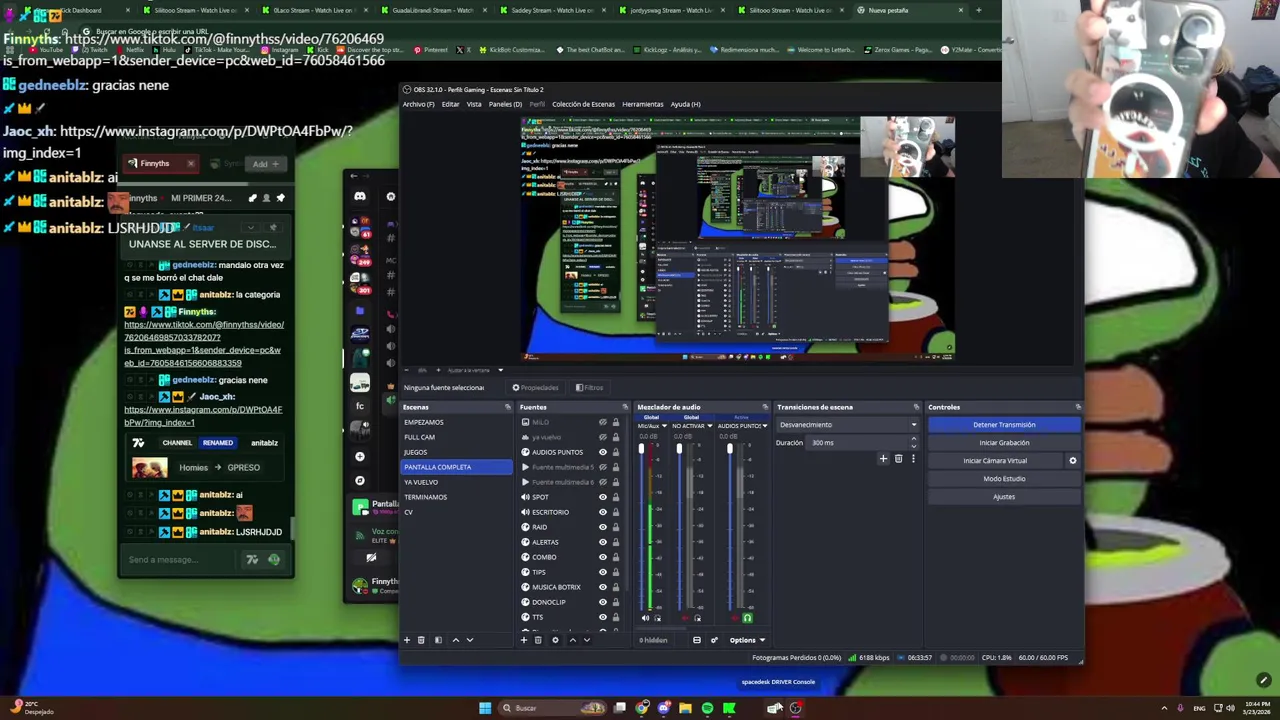Image resolution: width=1280 pixels, height=720 pixels.
Task: Open Ayuda menu in OBS
Action: click(x=685, y=104)
